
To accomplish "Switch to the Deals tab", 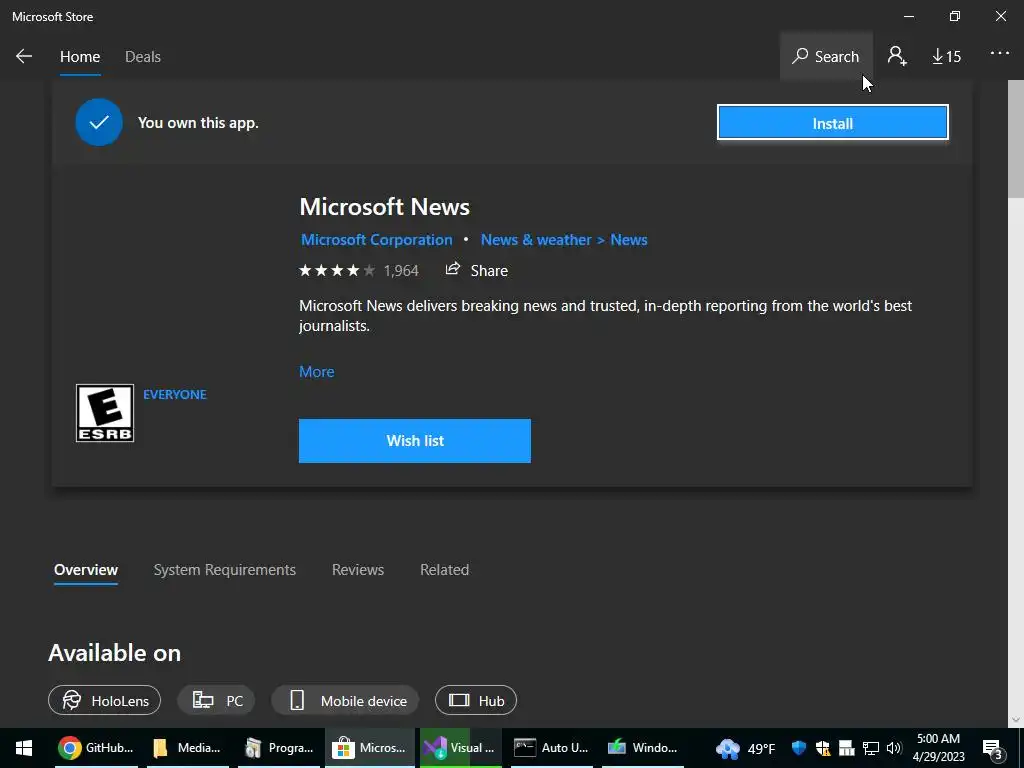I will point(143,57).
